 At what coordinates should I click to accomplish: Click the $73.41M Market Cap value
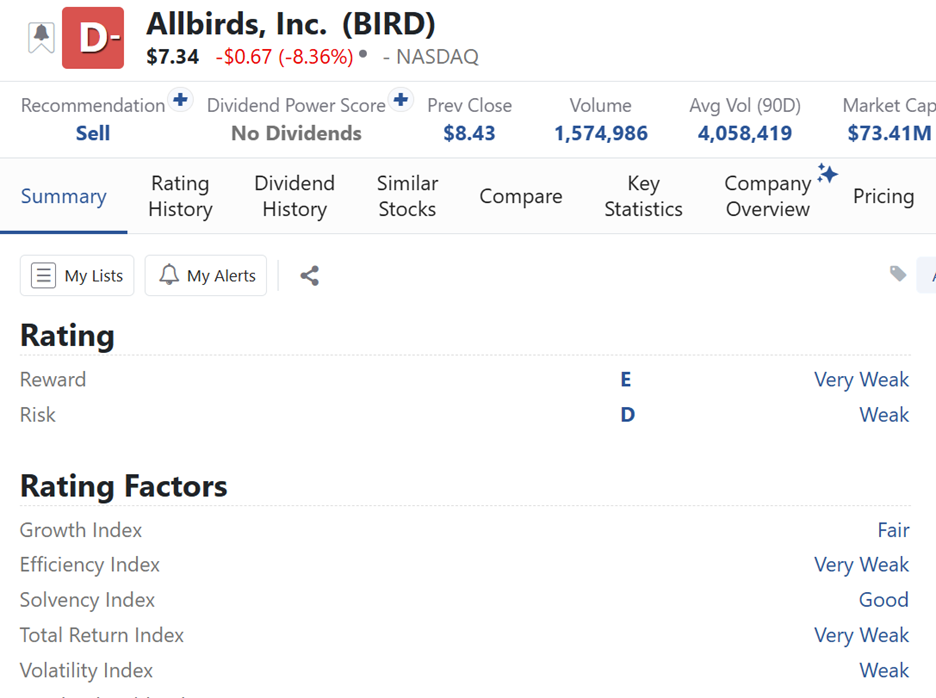(889, 133)
